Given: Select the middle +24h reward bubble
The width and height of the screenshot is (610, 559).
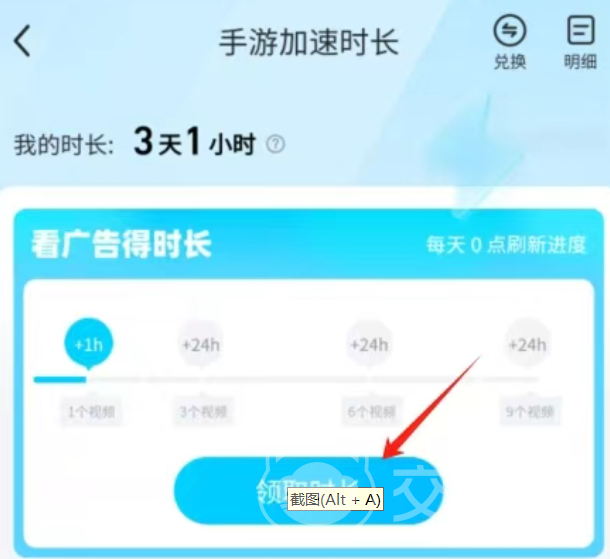Looking at the screenshot, I should pyautogui.click(x=369, y=345).
